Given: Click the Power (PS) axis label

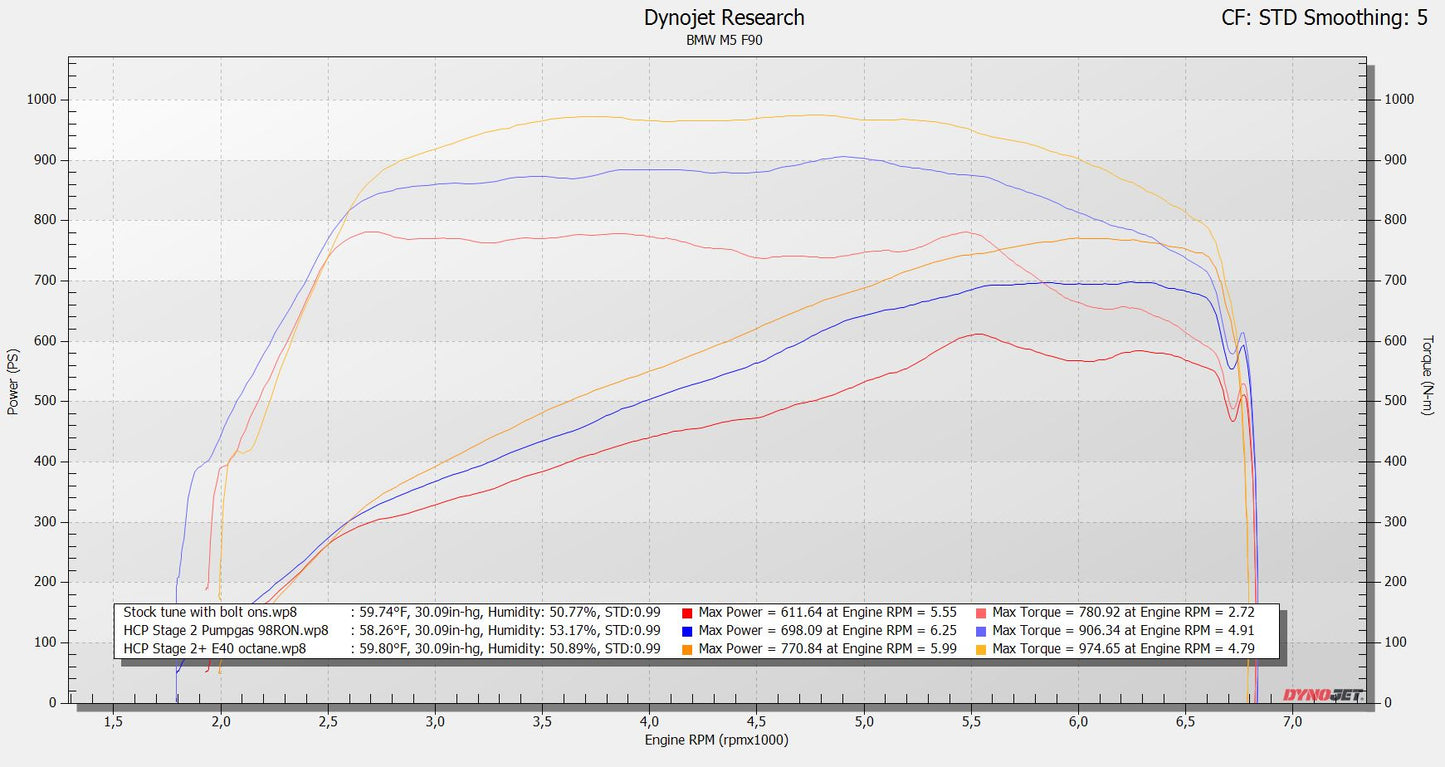Looking at the screenshot, I should point(12,383).
